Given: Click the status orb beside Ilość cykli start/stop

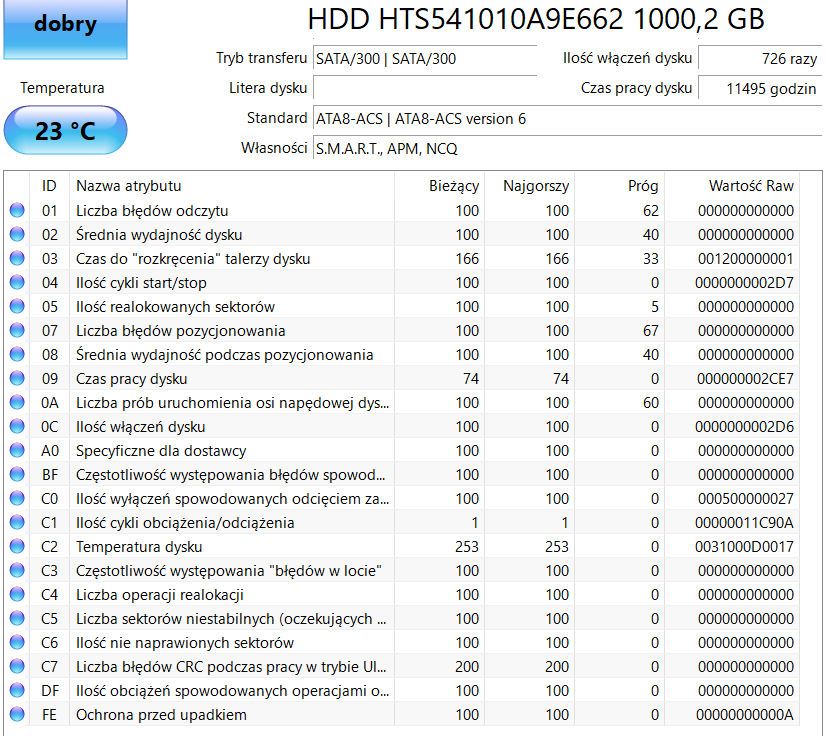Looking at the screenshot, I should [x=17, y=282].
